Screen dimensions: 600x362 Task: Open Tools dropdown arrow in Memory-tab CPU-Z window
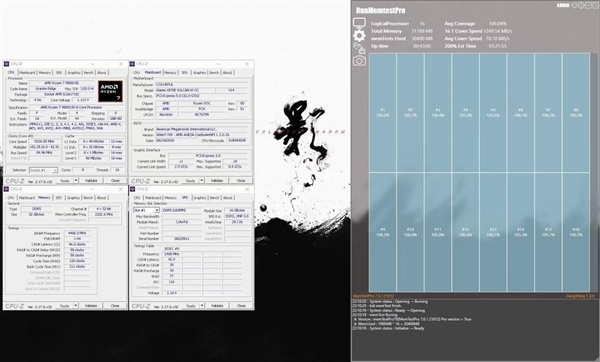[x=76, y=305]
